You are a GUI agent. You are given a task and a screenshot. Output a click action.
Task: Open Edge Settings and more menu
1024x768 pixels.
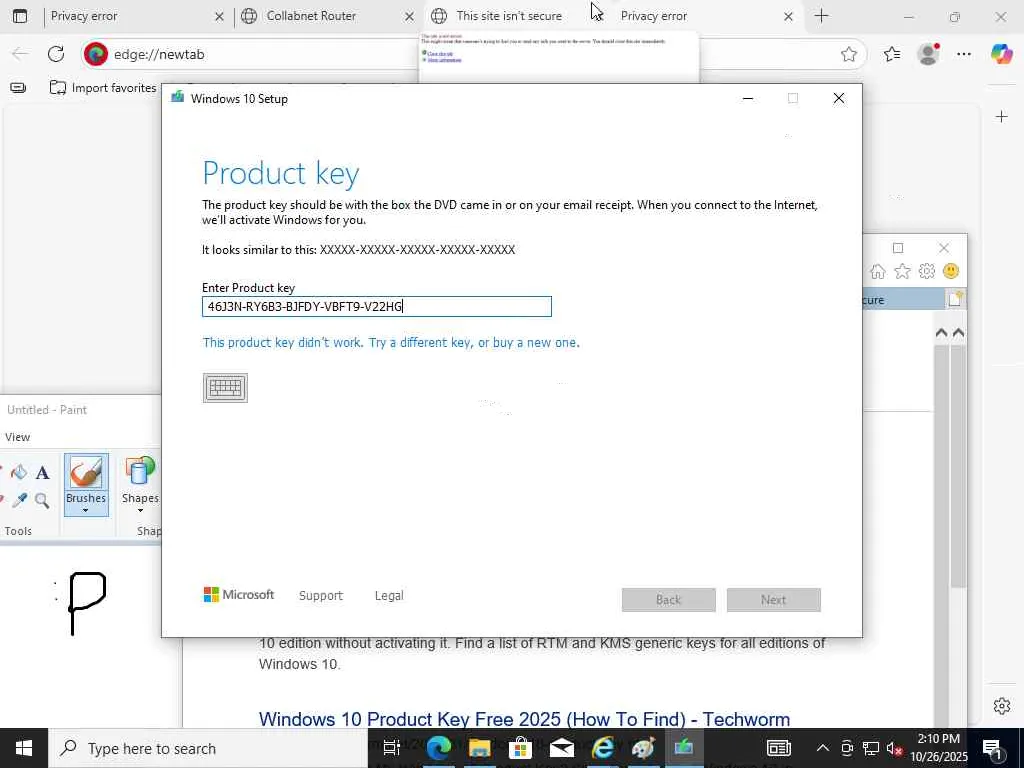(x=964, y=54)
